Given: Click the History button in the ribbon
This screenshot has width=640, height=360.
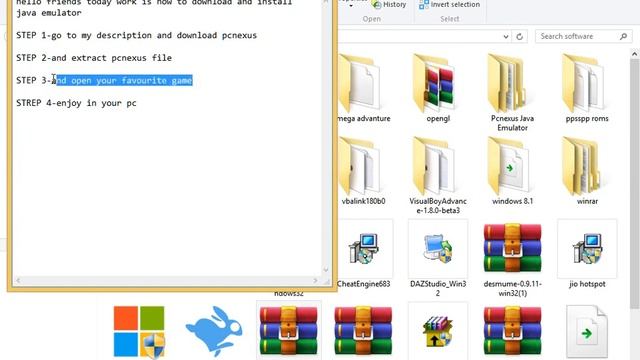Looking at the screenshot, I should point(389,4).
